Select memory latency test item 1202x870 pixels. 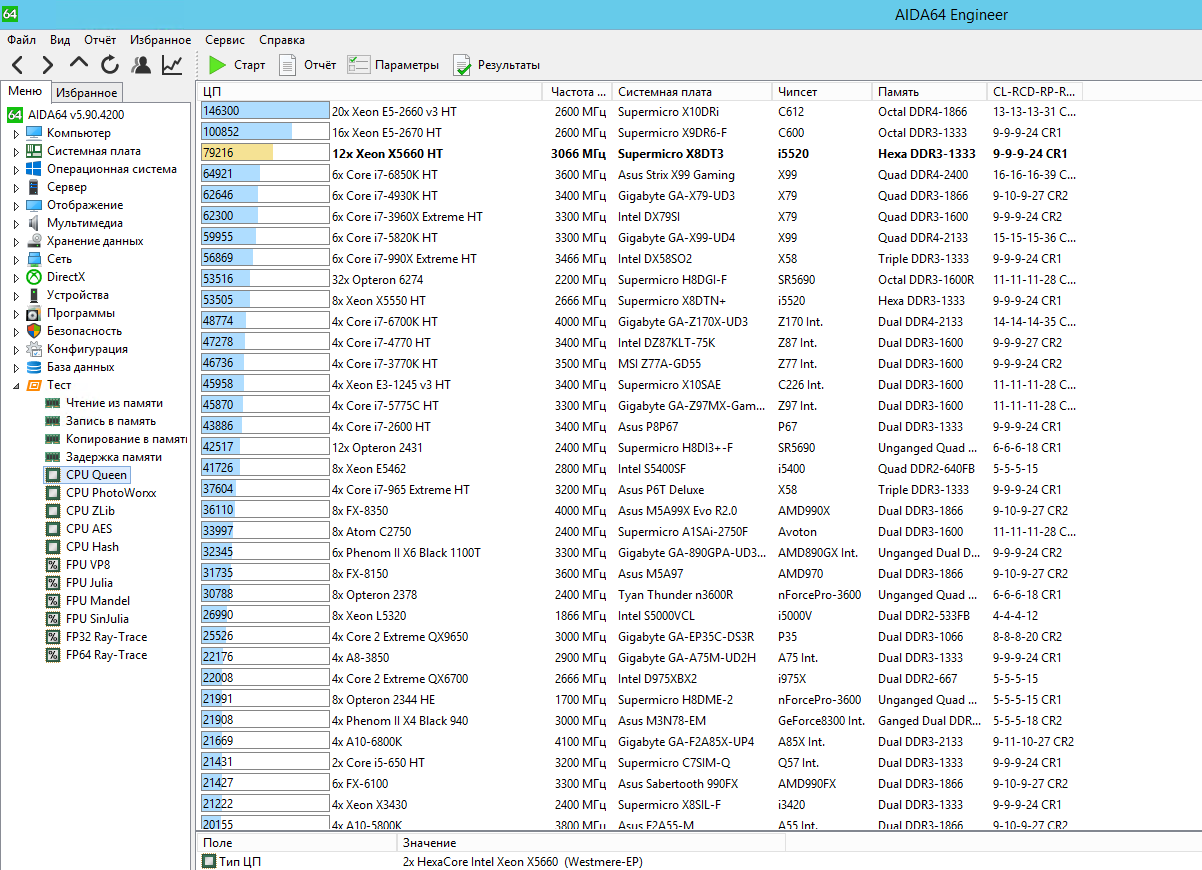click(113, 457)
